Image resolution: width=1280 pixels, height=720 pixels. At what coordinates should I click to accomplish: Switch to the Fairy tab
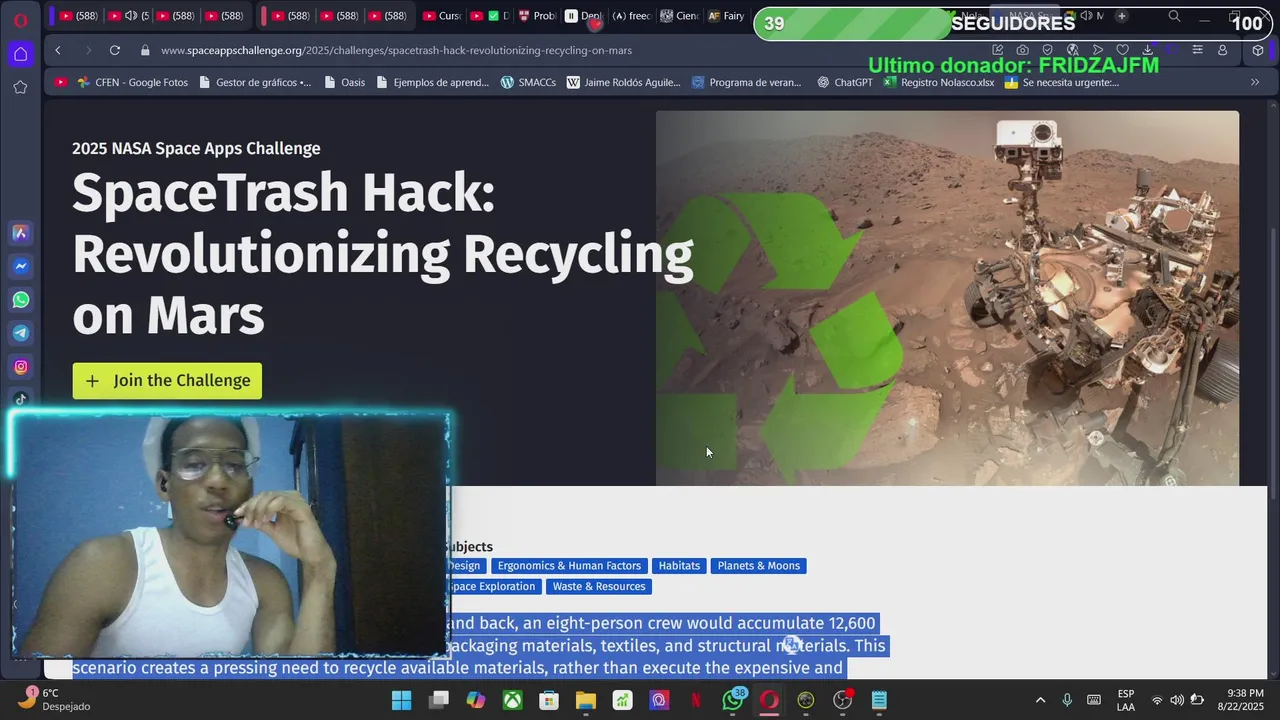pos(726,16)
